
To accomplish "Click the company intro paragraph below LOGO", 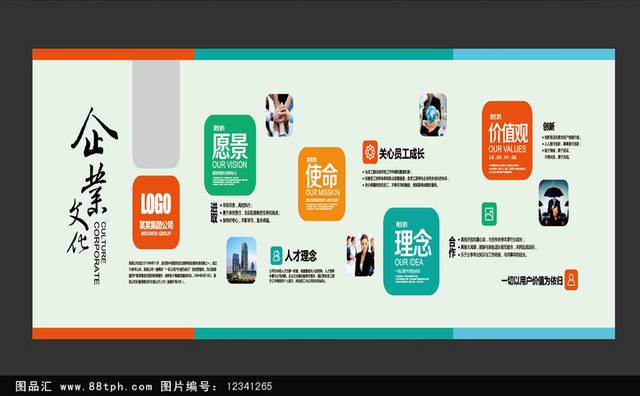I will [173, 272].
